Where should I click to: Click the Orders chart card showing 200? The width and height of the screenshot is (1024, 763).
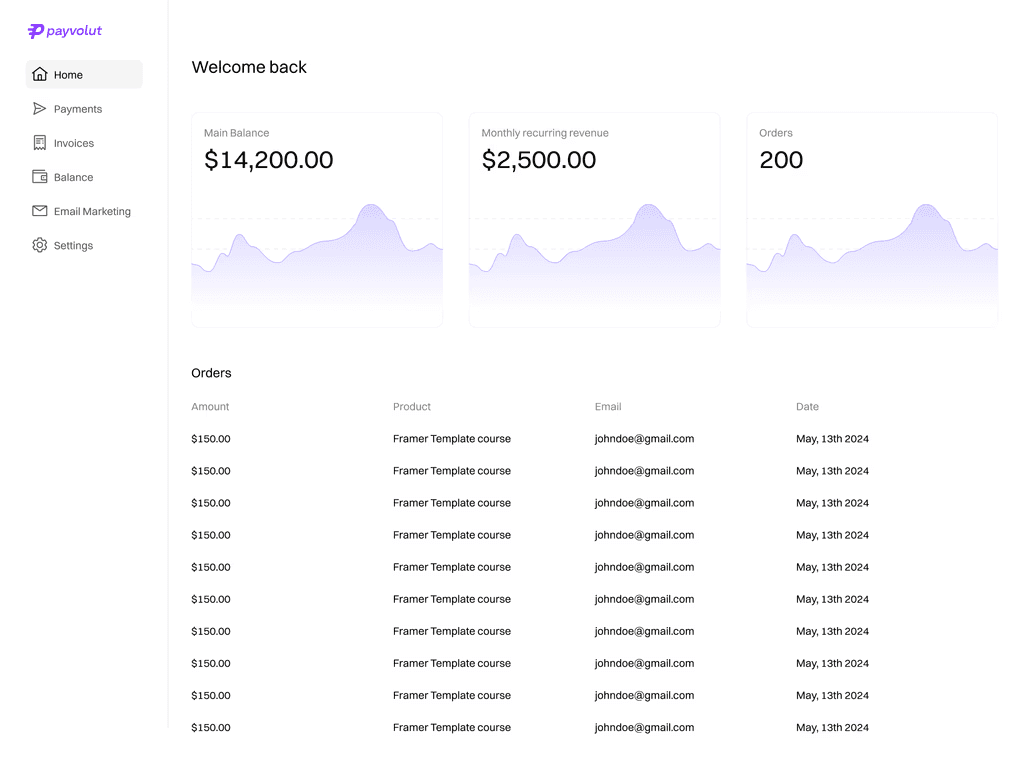coord(872,219)
